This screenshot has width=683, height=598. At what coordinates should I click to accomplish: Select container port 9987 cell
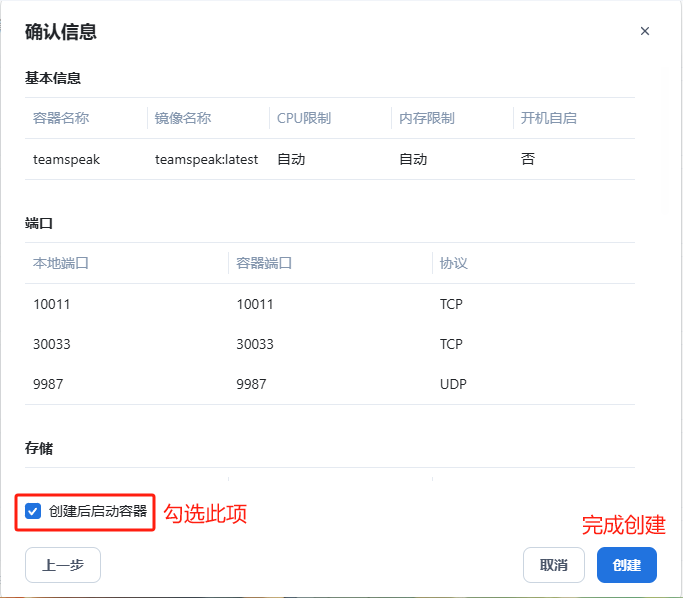[x=251, y=384]
